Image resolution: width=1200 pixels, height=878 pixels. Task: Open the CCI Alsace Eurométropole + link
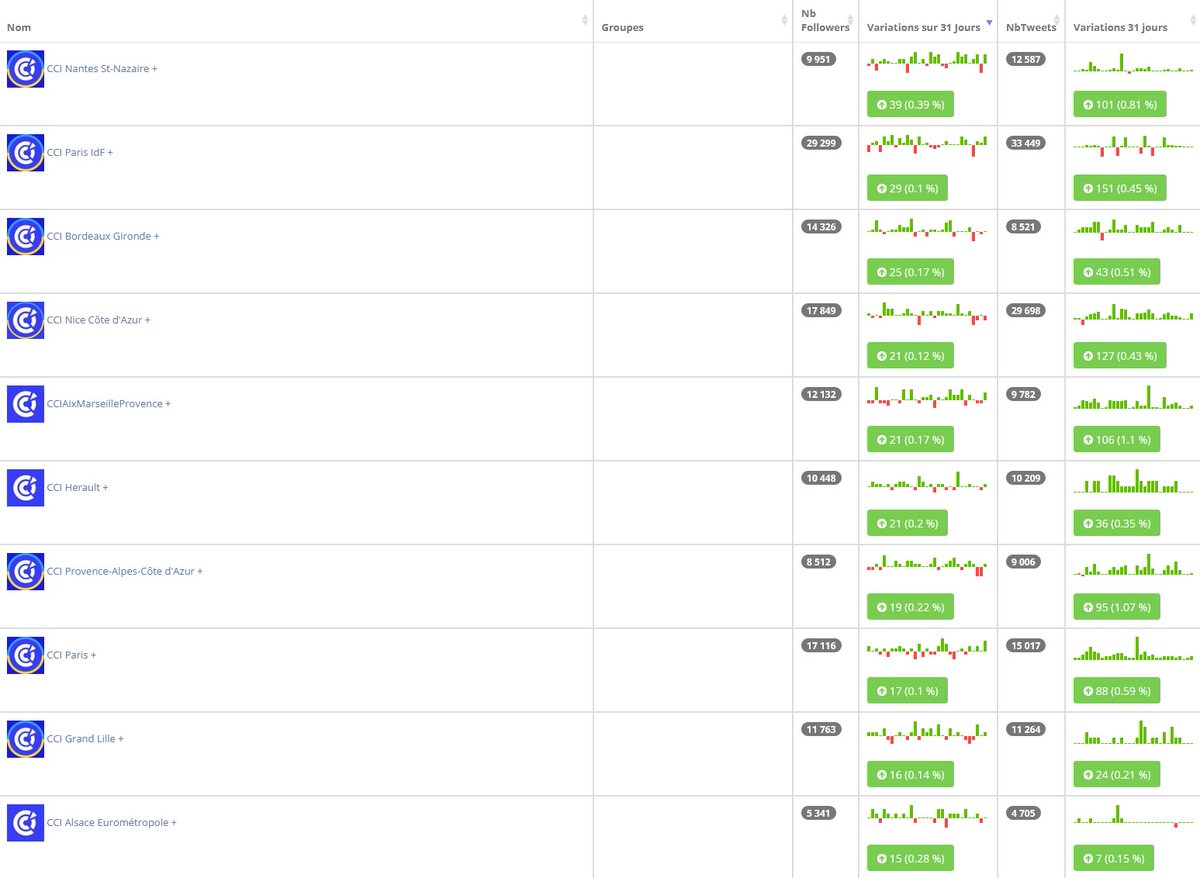coord(112,823)
